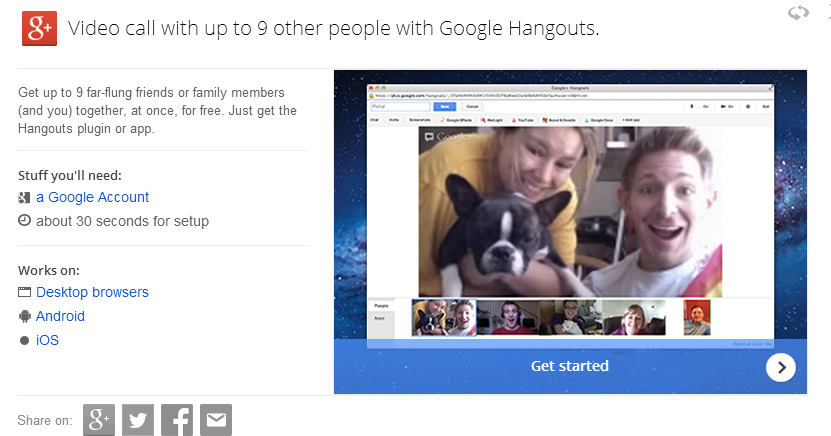The height and width of the screenshot is (436, 831).
Task: Click the Apps tab in Hangouts screenshot
Action: tap(380, 318)
